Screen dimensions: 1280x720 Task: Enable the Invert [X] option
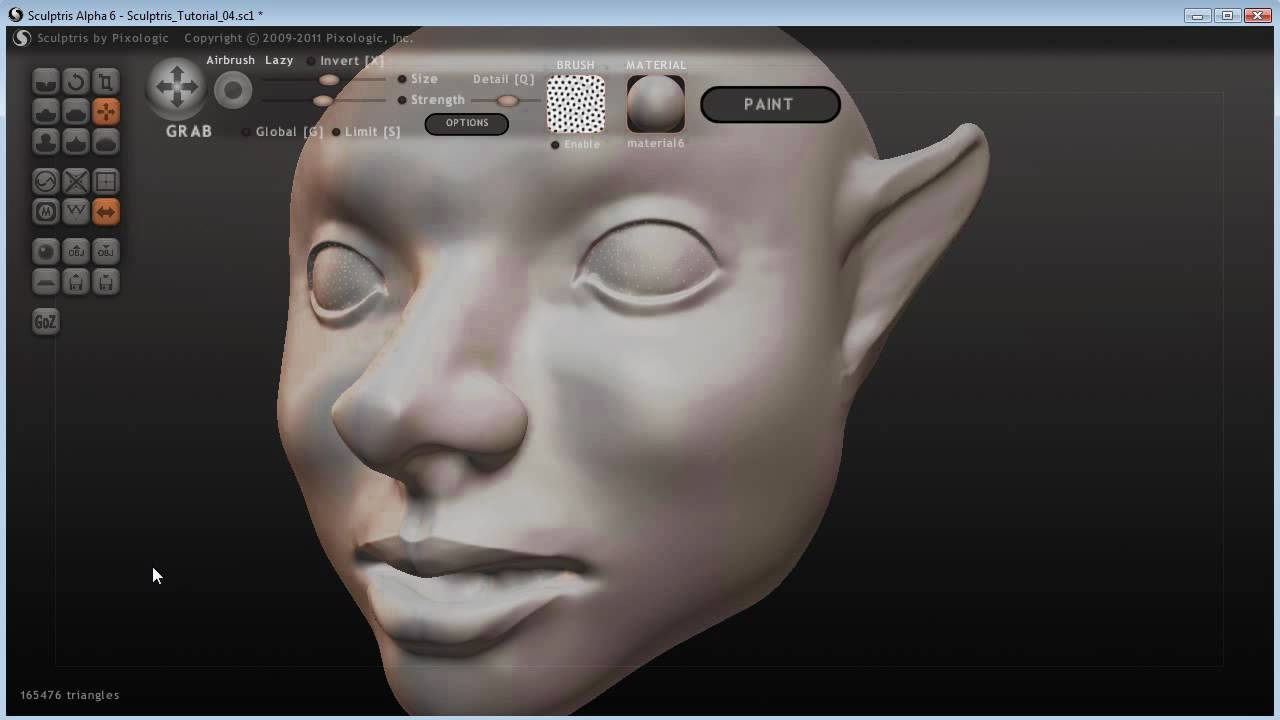click(311, 60)
